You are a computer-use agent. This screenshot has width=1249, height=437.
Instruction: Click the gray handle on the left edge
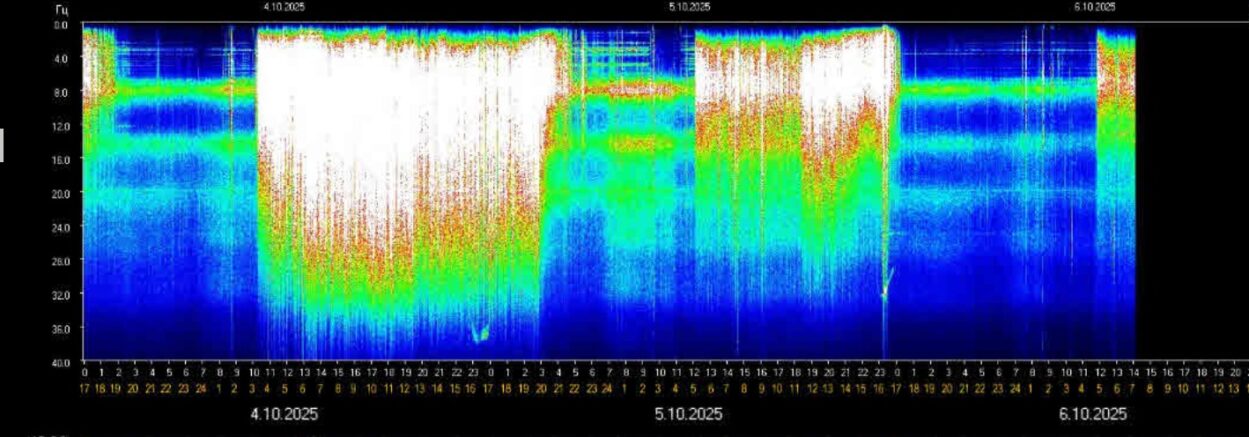coord(2,145)
